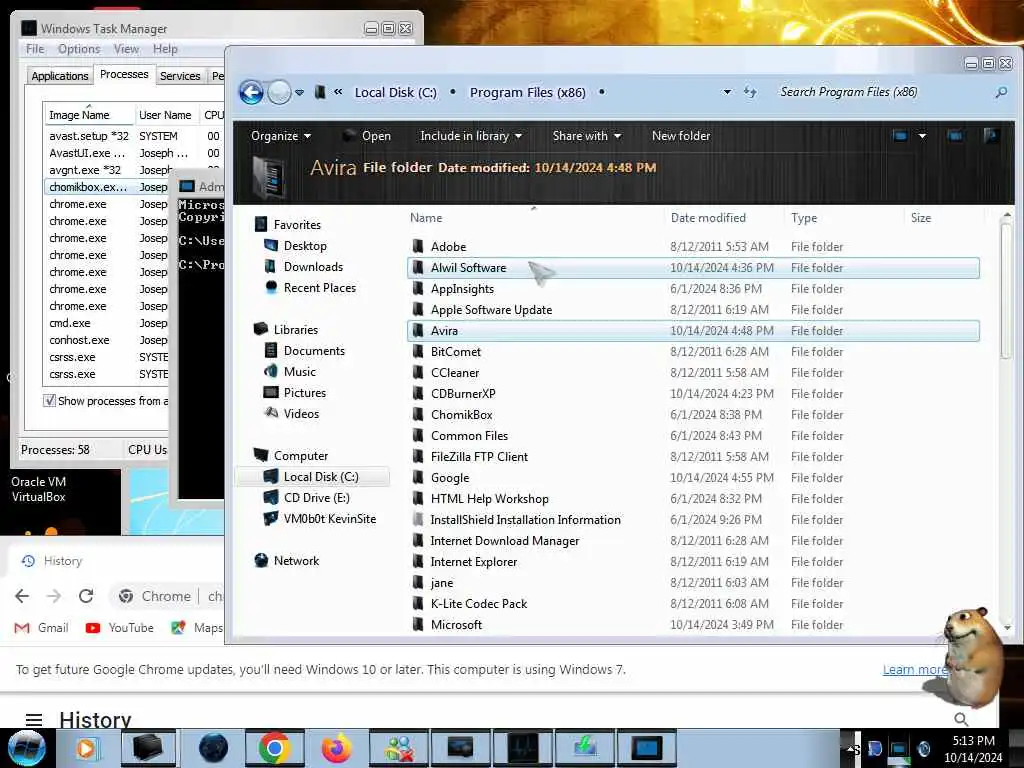The image size is (1024, 768).
Task: Select the Internet Download Manager folder
Action: point(693,541)
